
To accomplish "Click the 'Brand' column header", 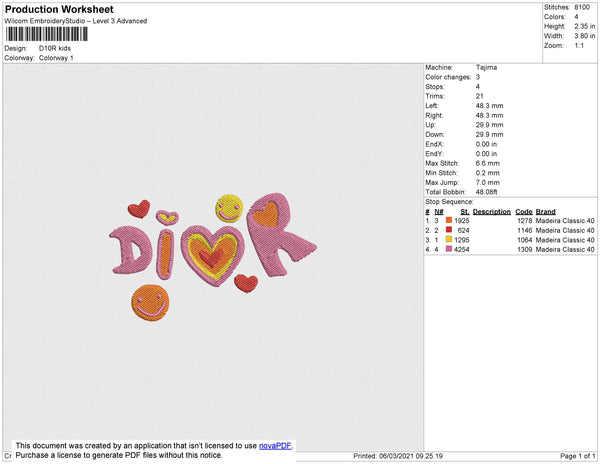I will 546,212.
